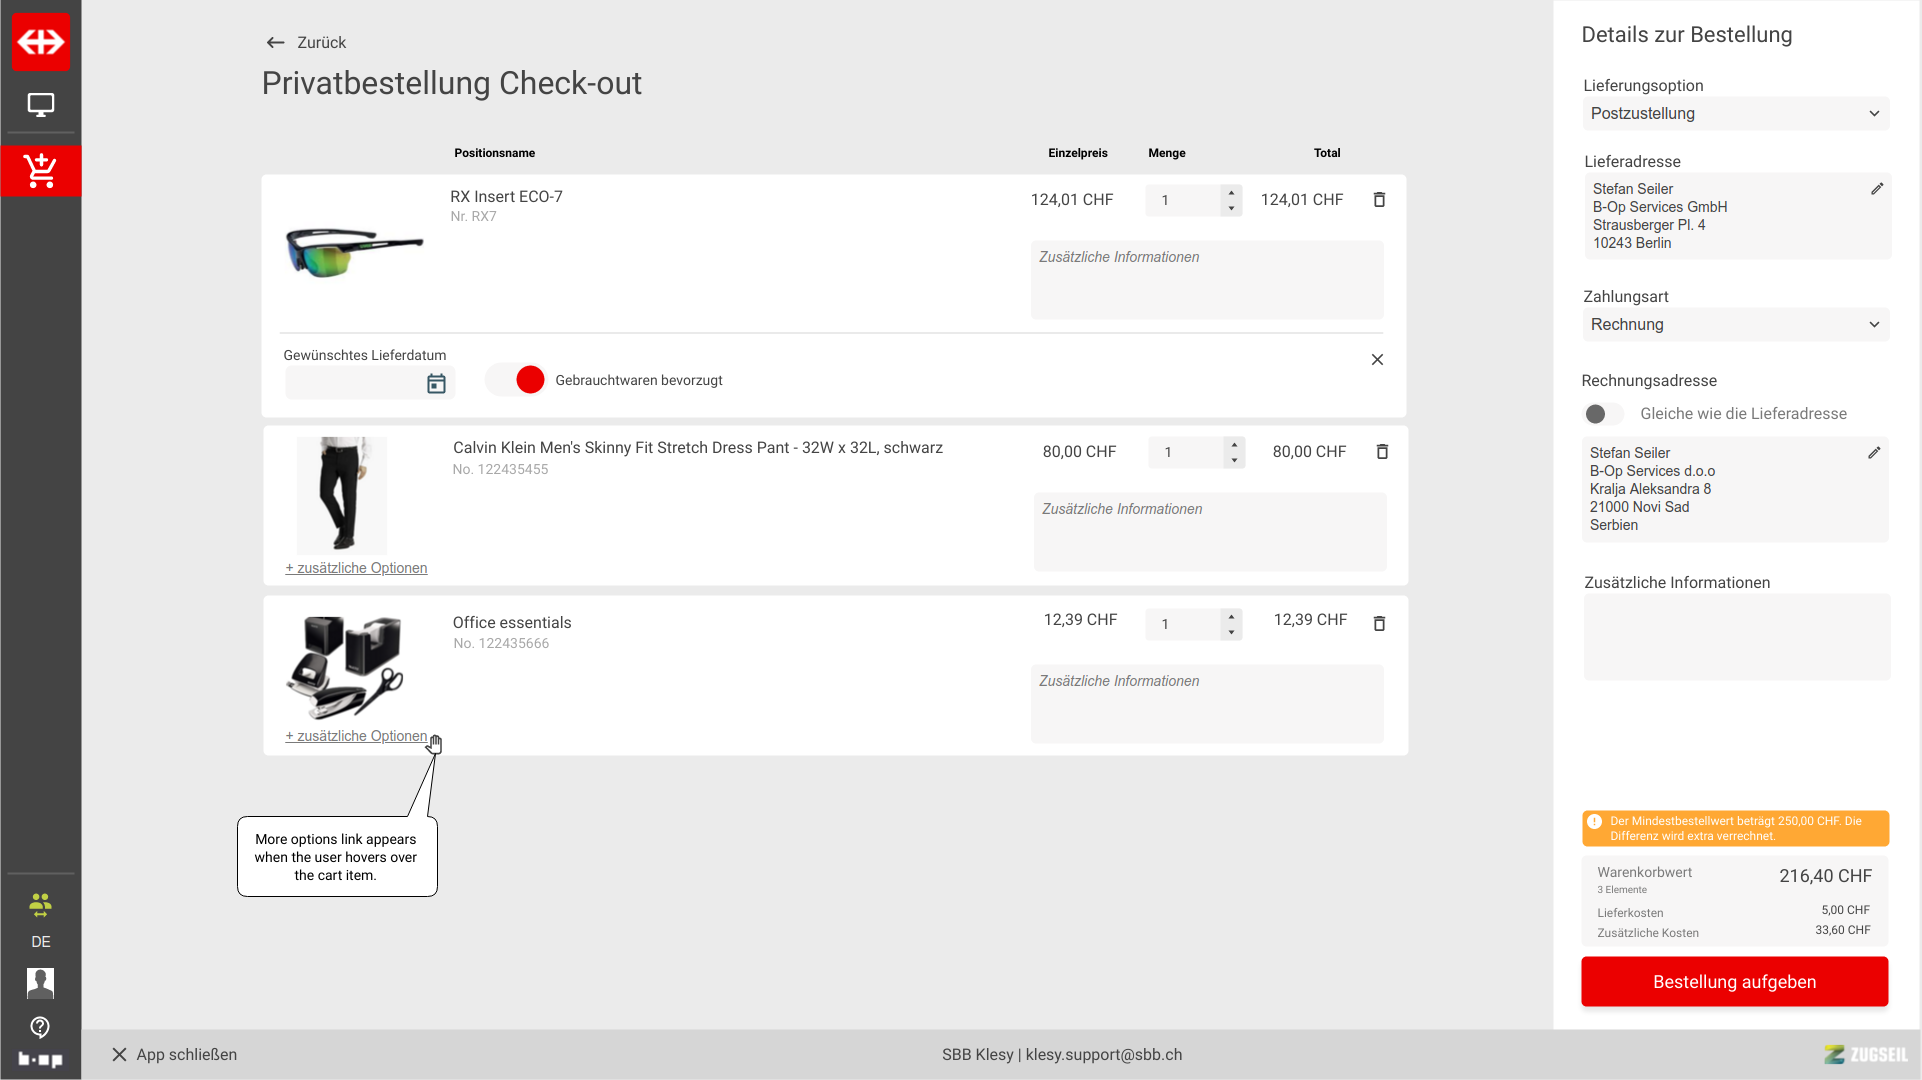The width and height of the screenshot is (1922, 1080).
Task: Enable Gleiche wie die Lieferadresse toggle
Action: (x=1603, y=414)
